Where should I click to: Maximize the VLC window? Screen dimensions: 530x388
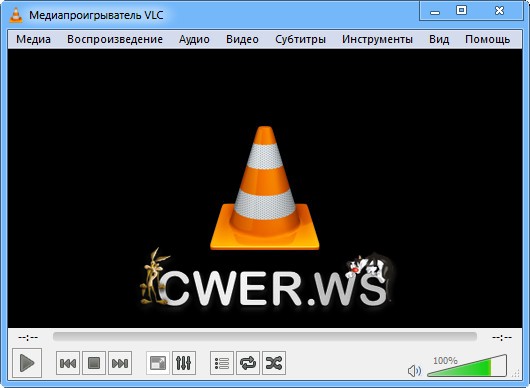[x=461, y=11]
